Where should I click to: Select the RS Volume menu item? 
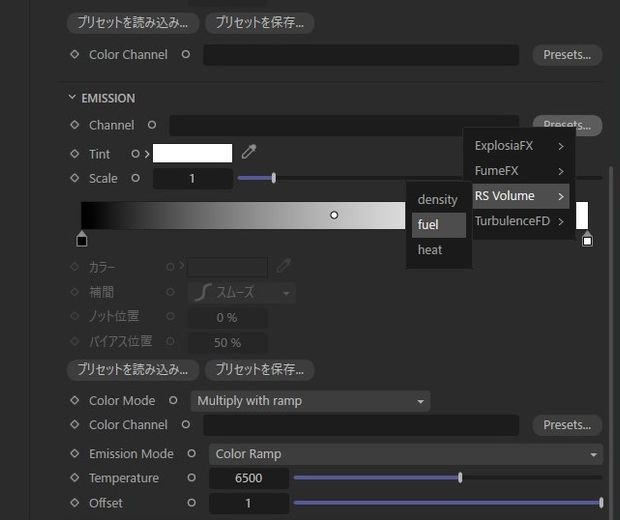(x=520, y=196)
